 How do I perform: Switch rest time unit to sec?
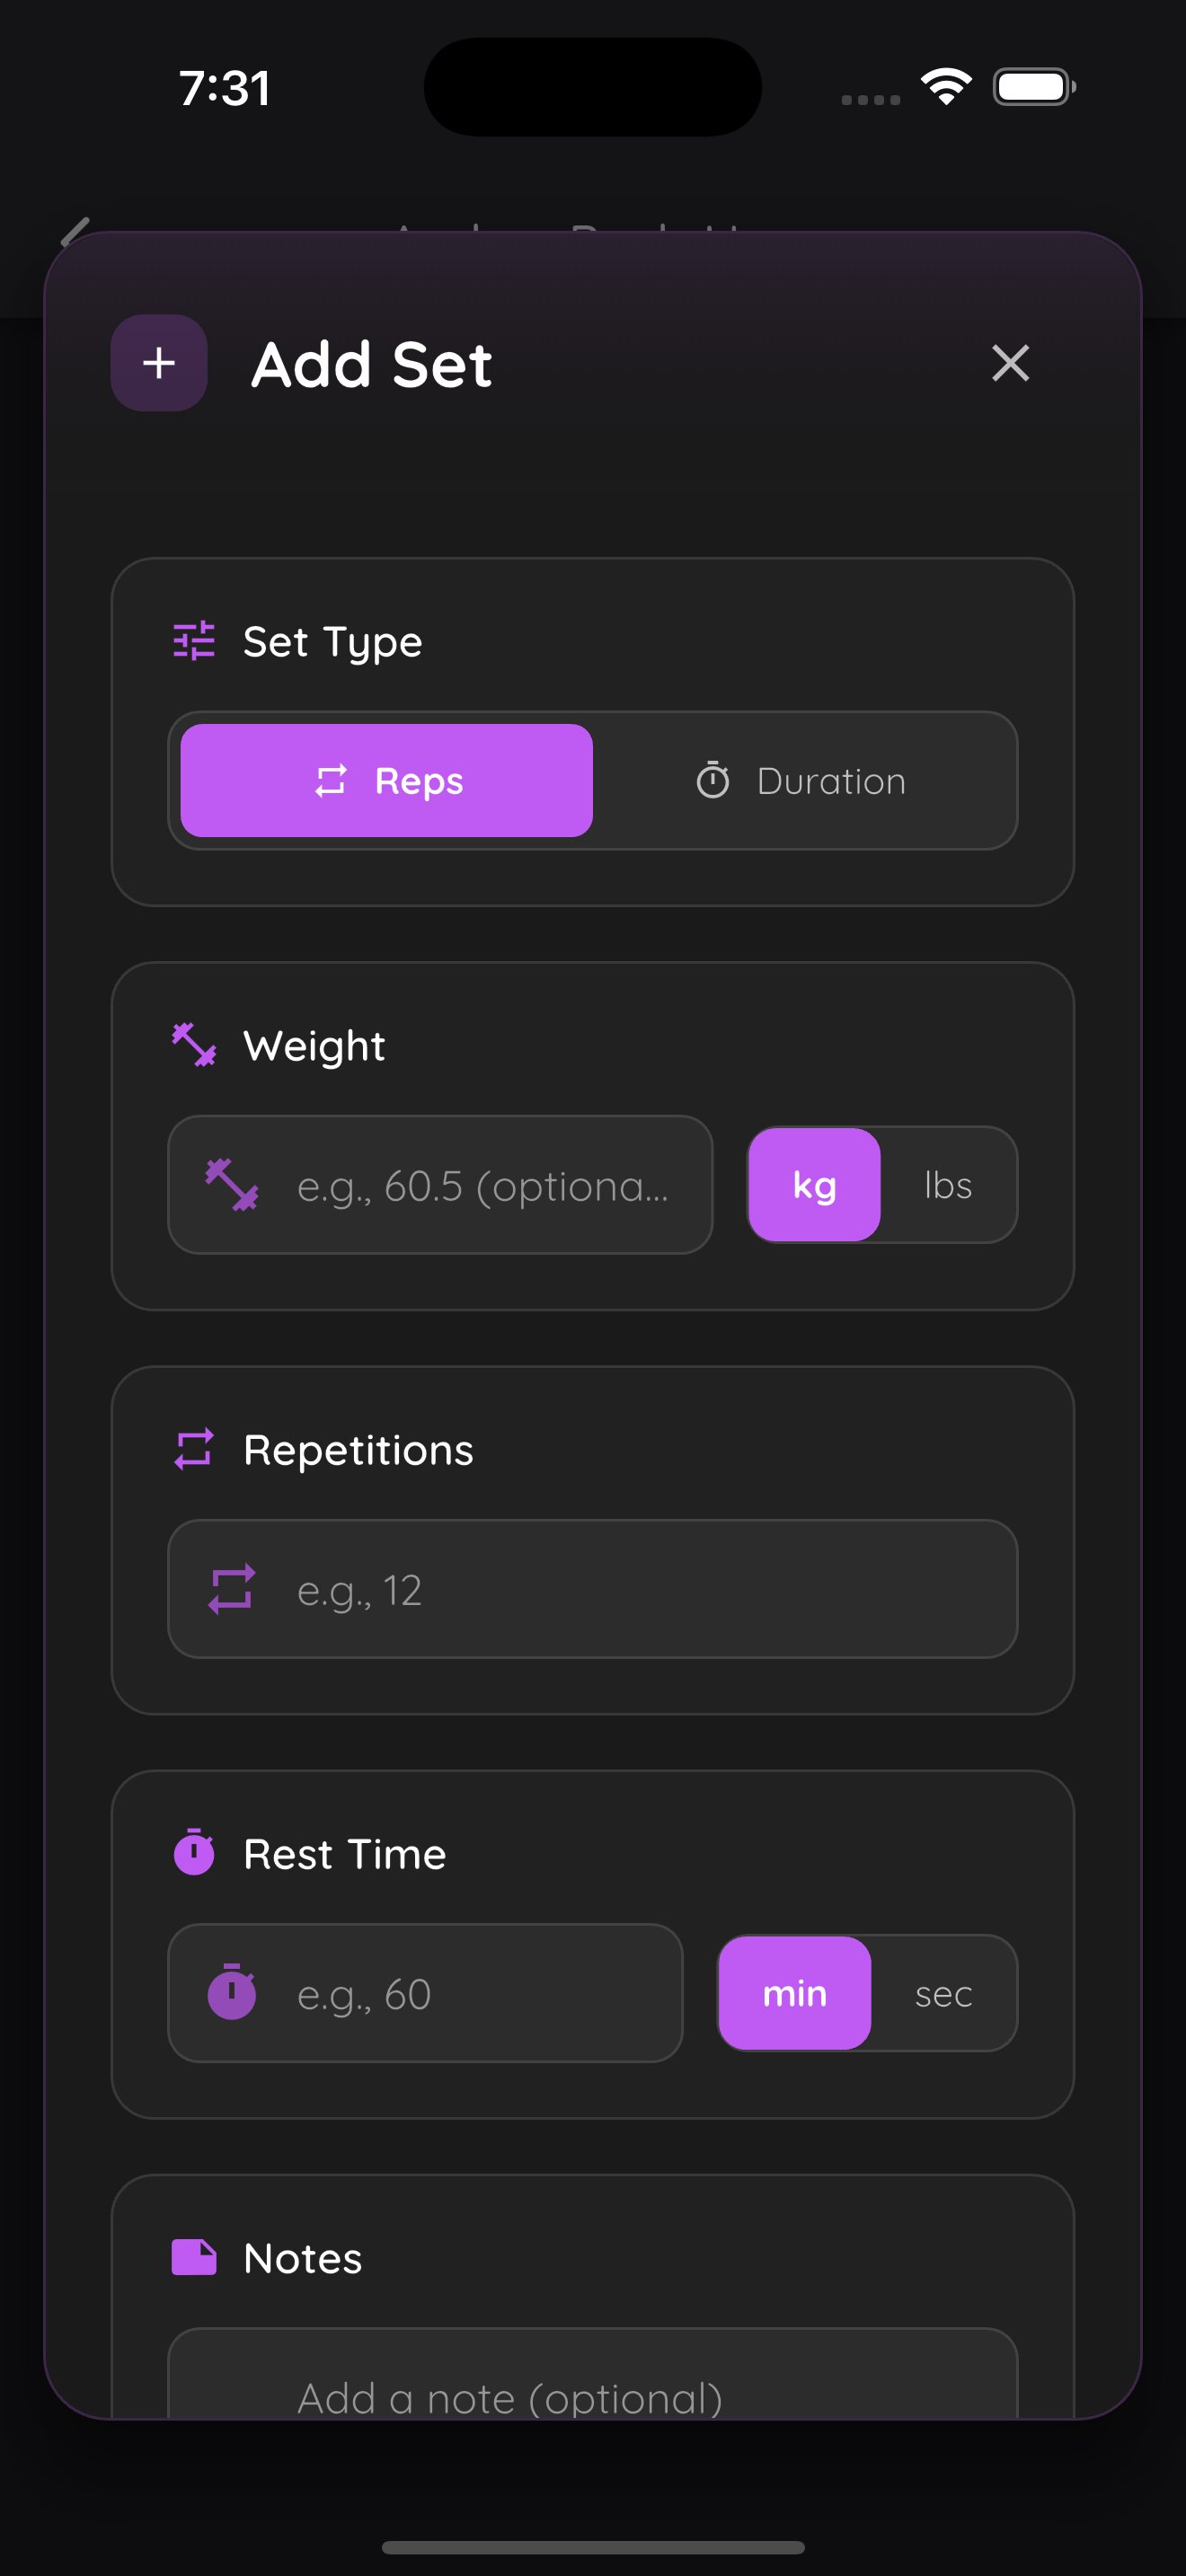(943, 1993)
